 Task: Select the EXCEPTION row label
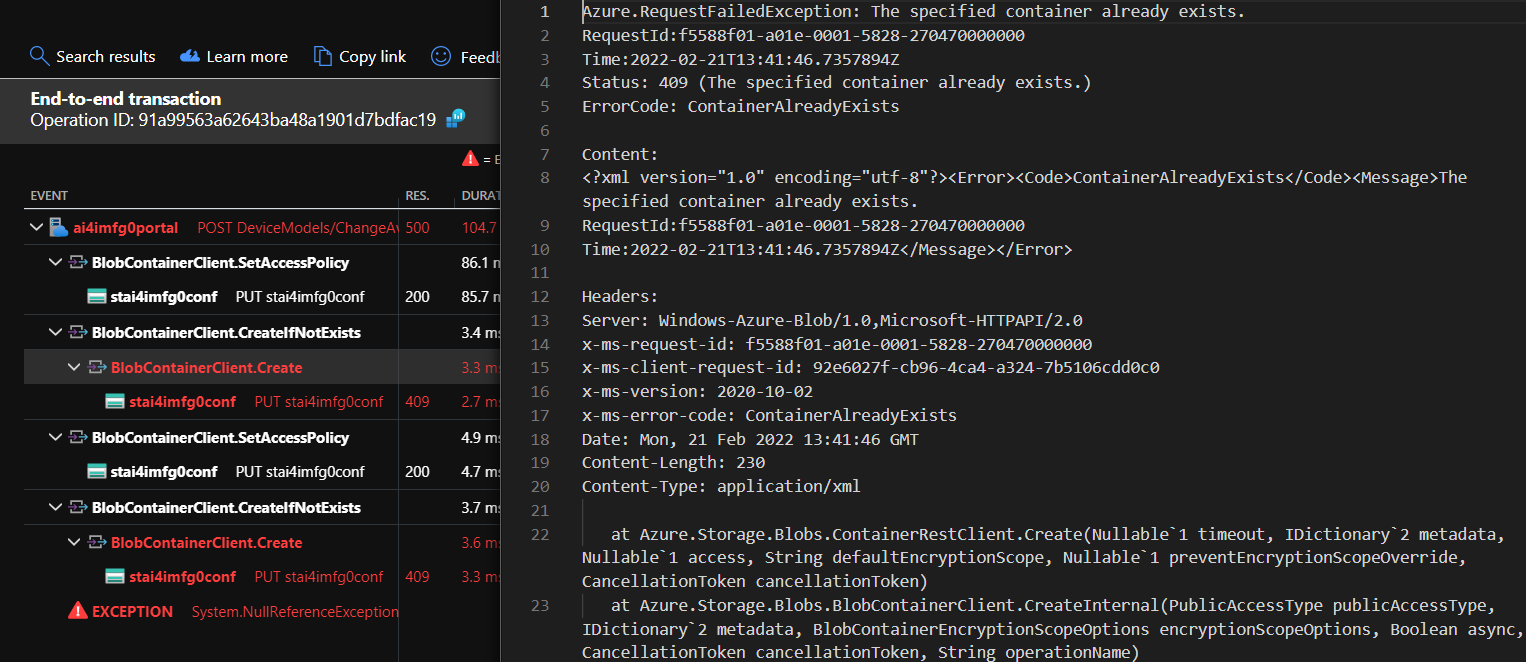point(132,611)
